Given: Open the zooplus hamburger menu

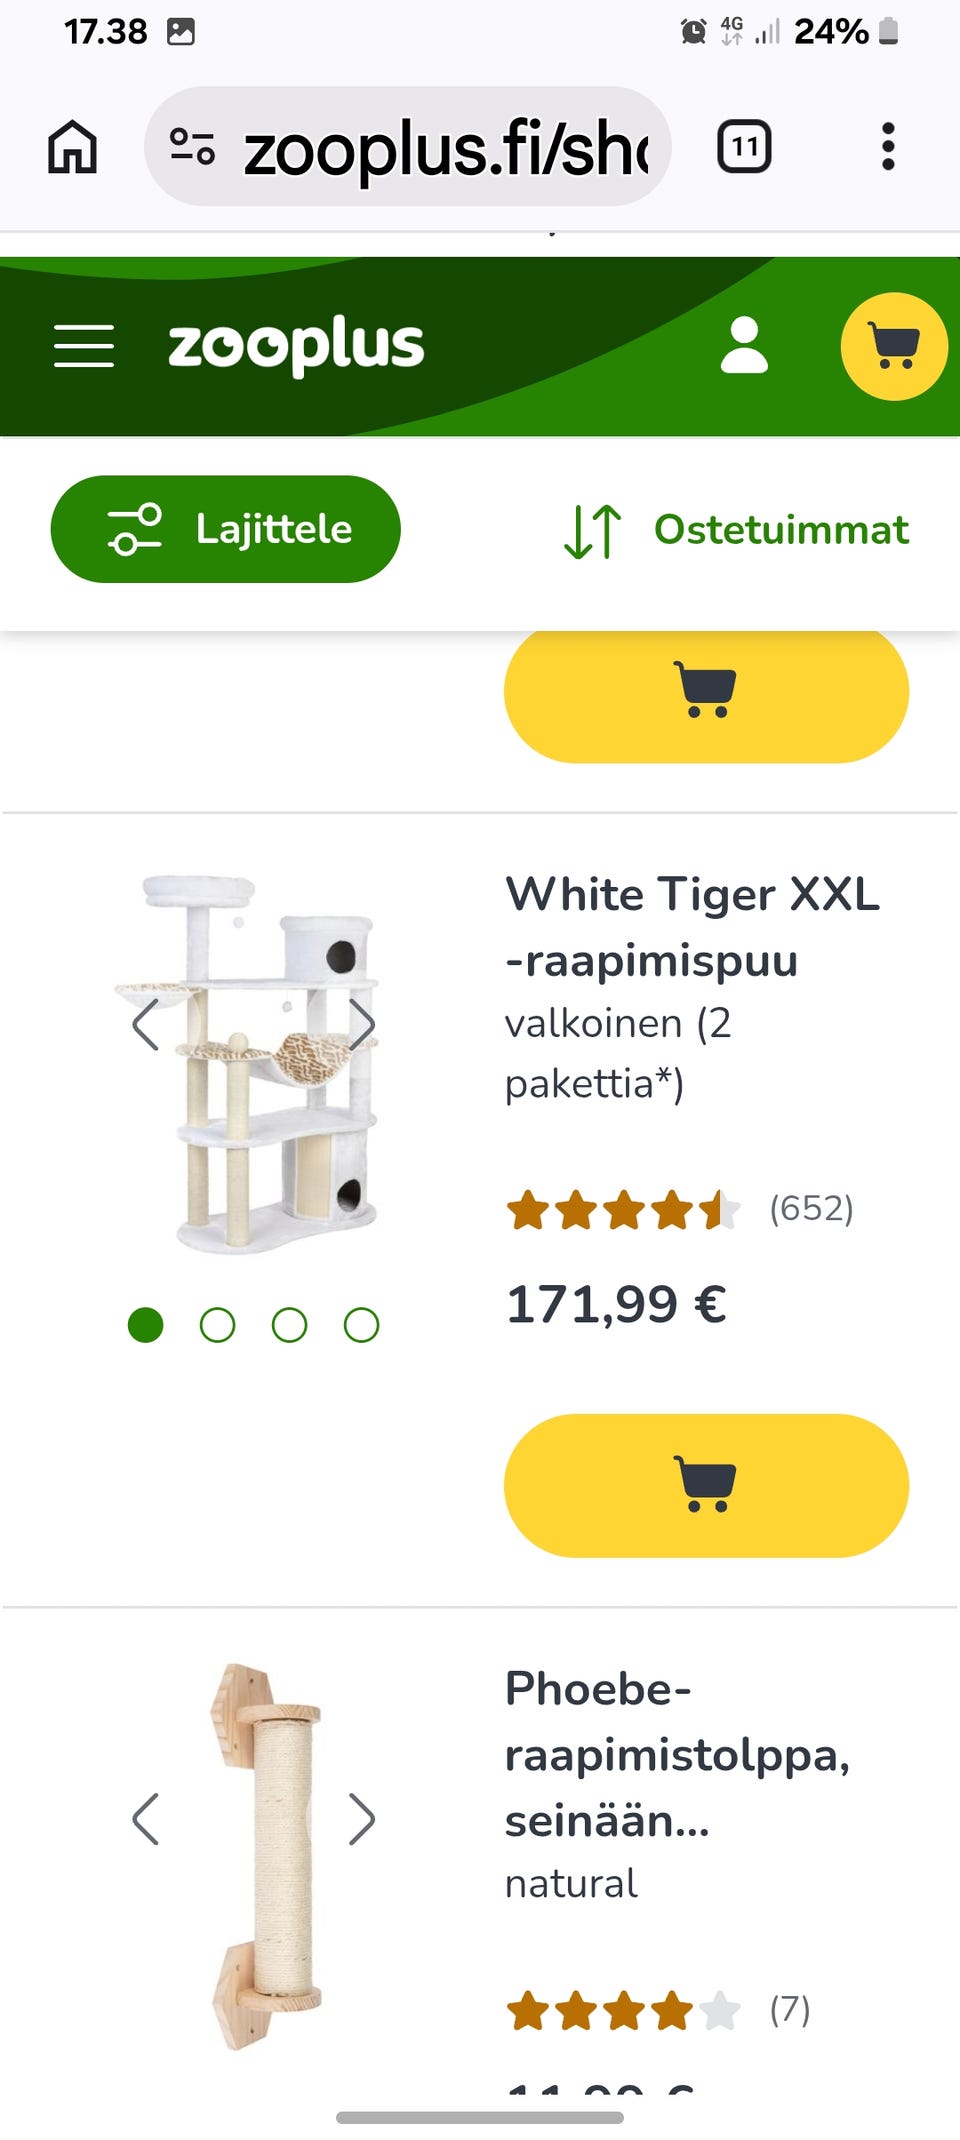Looking at the screenshot, I should [84, 346].
